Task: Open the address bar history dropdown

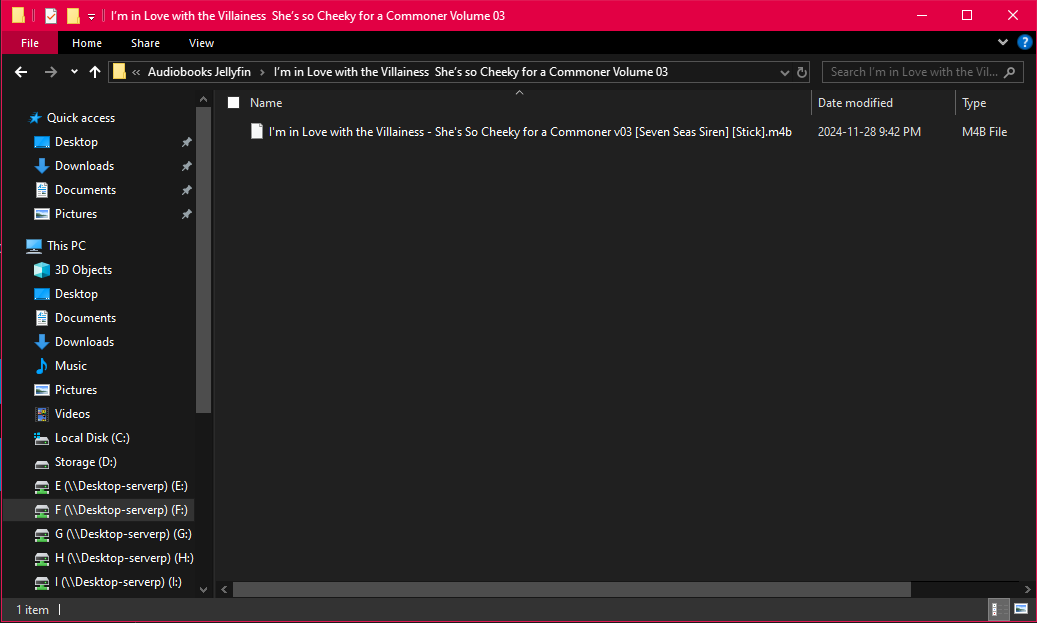Action: pyautogui.click(x=784, y=72)
